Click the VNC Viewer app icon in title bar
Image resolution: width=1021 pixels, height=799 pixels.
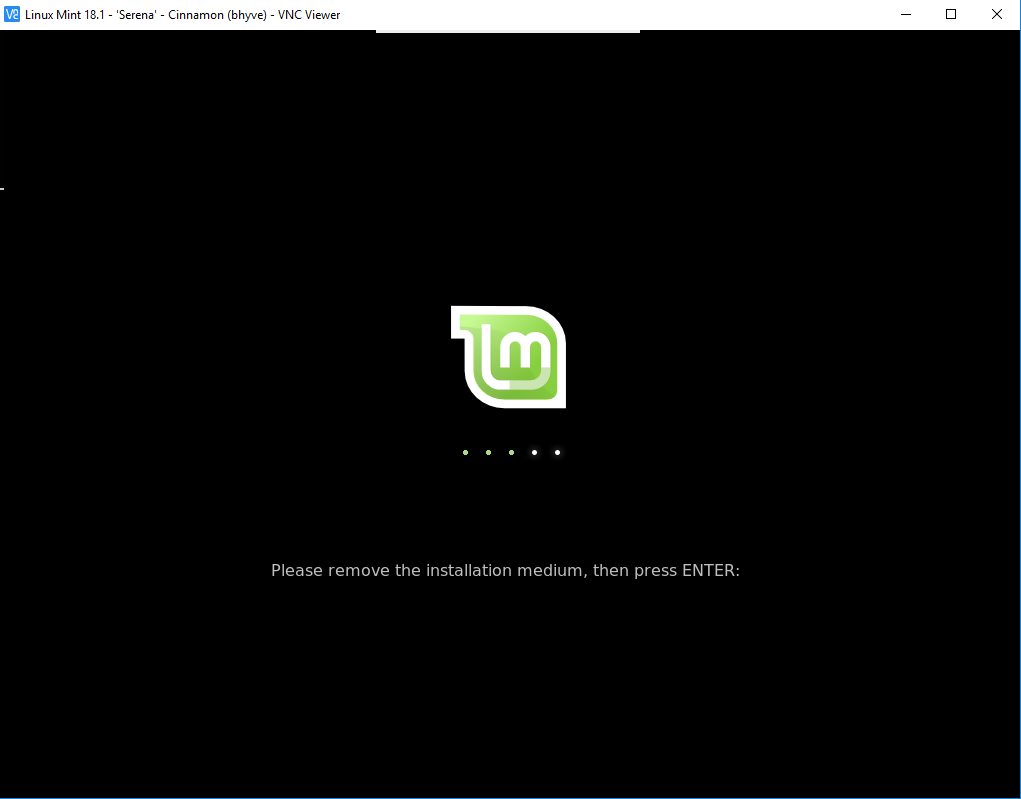(12, 14)
